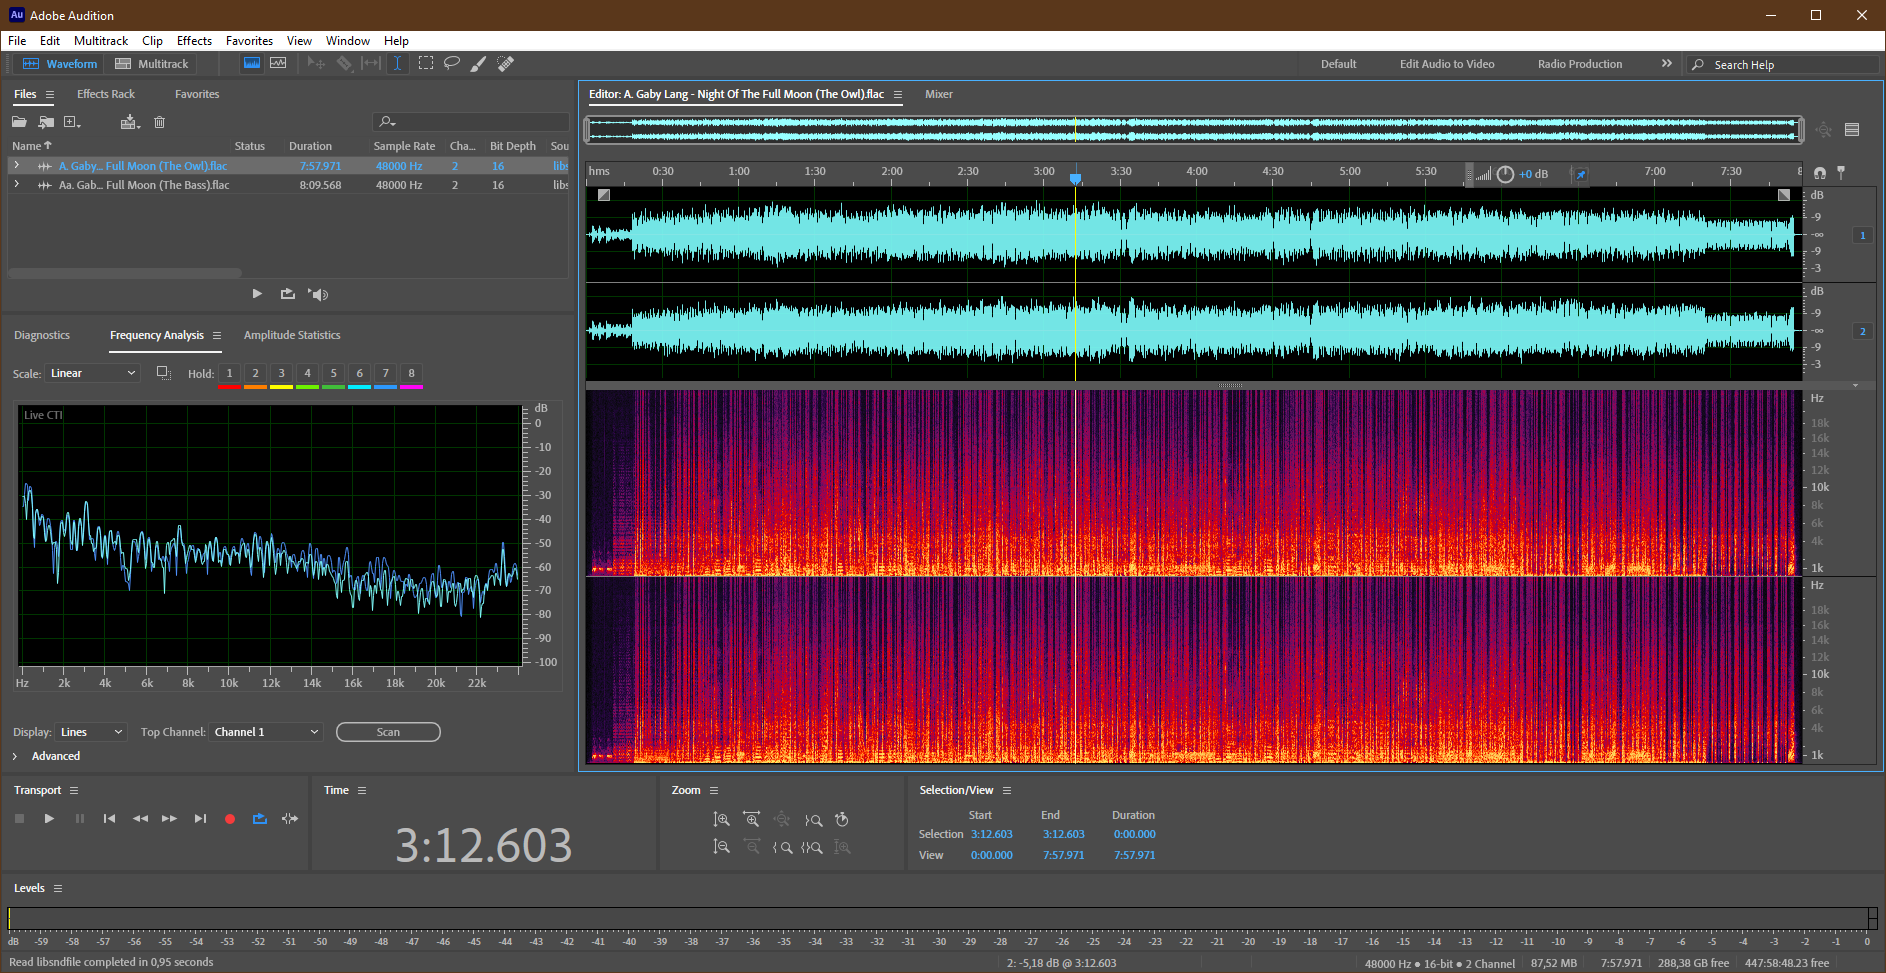Click the transport Pause button
This screenshot has width=1886, height=973.
(x=80, y=818)
